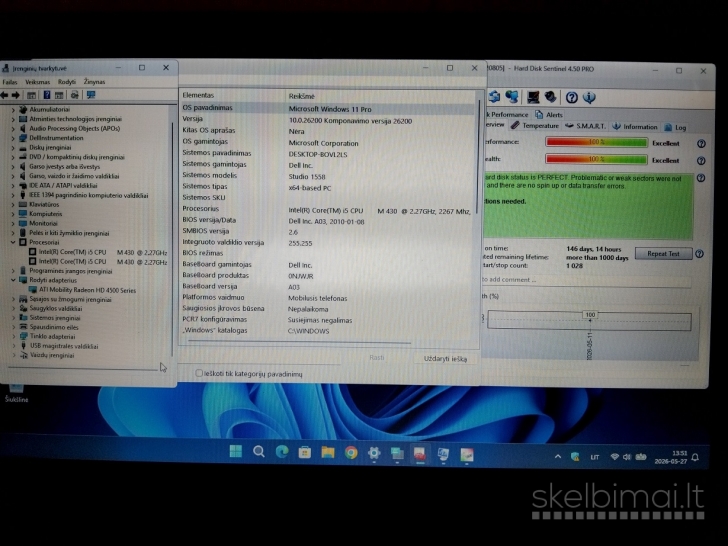The width and height of the screenshot is (728, 546).
Task: Click the Forward arrow in Device Manager toolbar
Action: [x=16, y=95]
